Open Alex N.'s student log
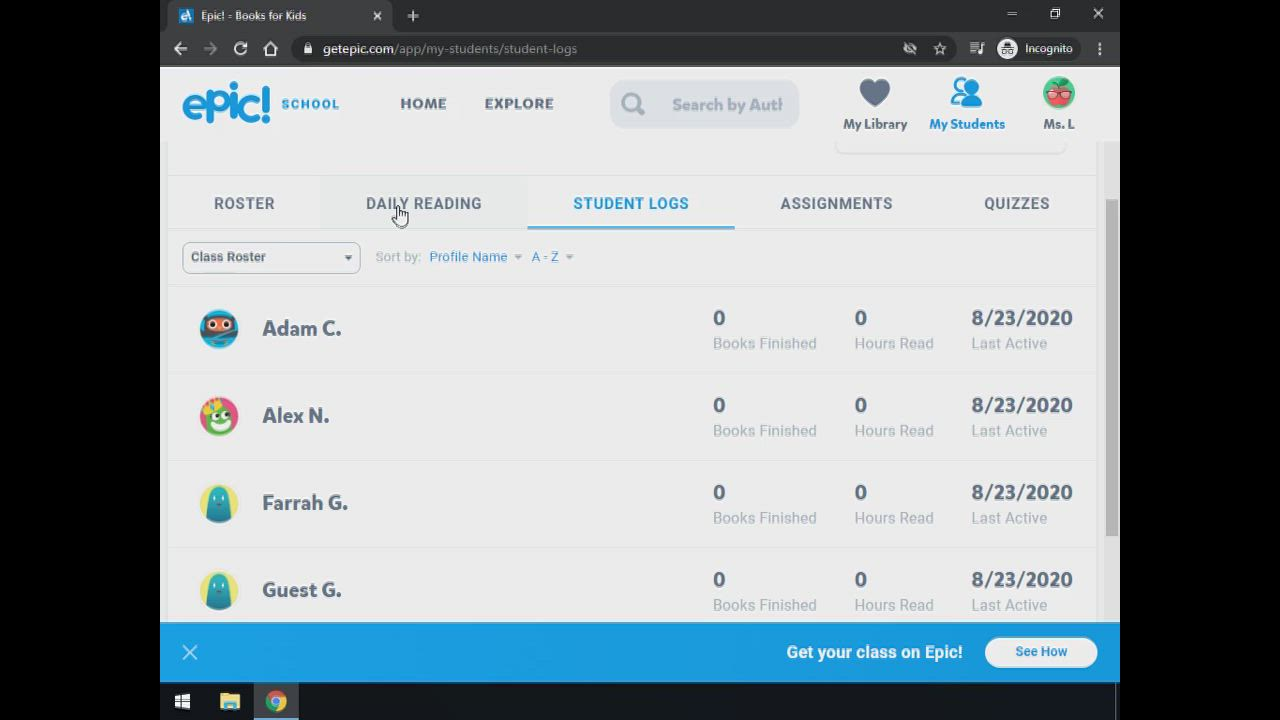The width and height of the screenshot is (1280, 720). pos(630,416)
